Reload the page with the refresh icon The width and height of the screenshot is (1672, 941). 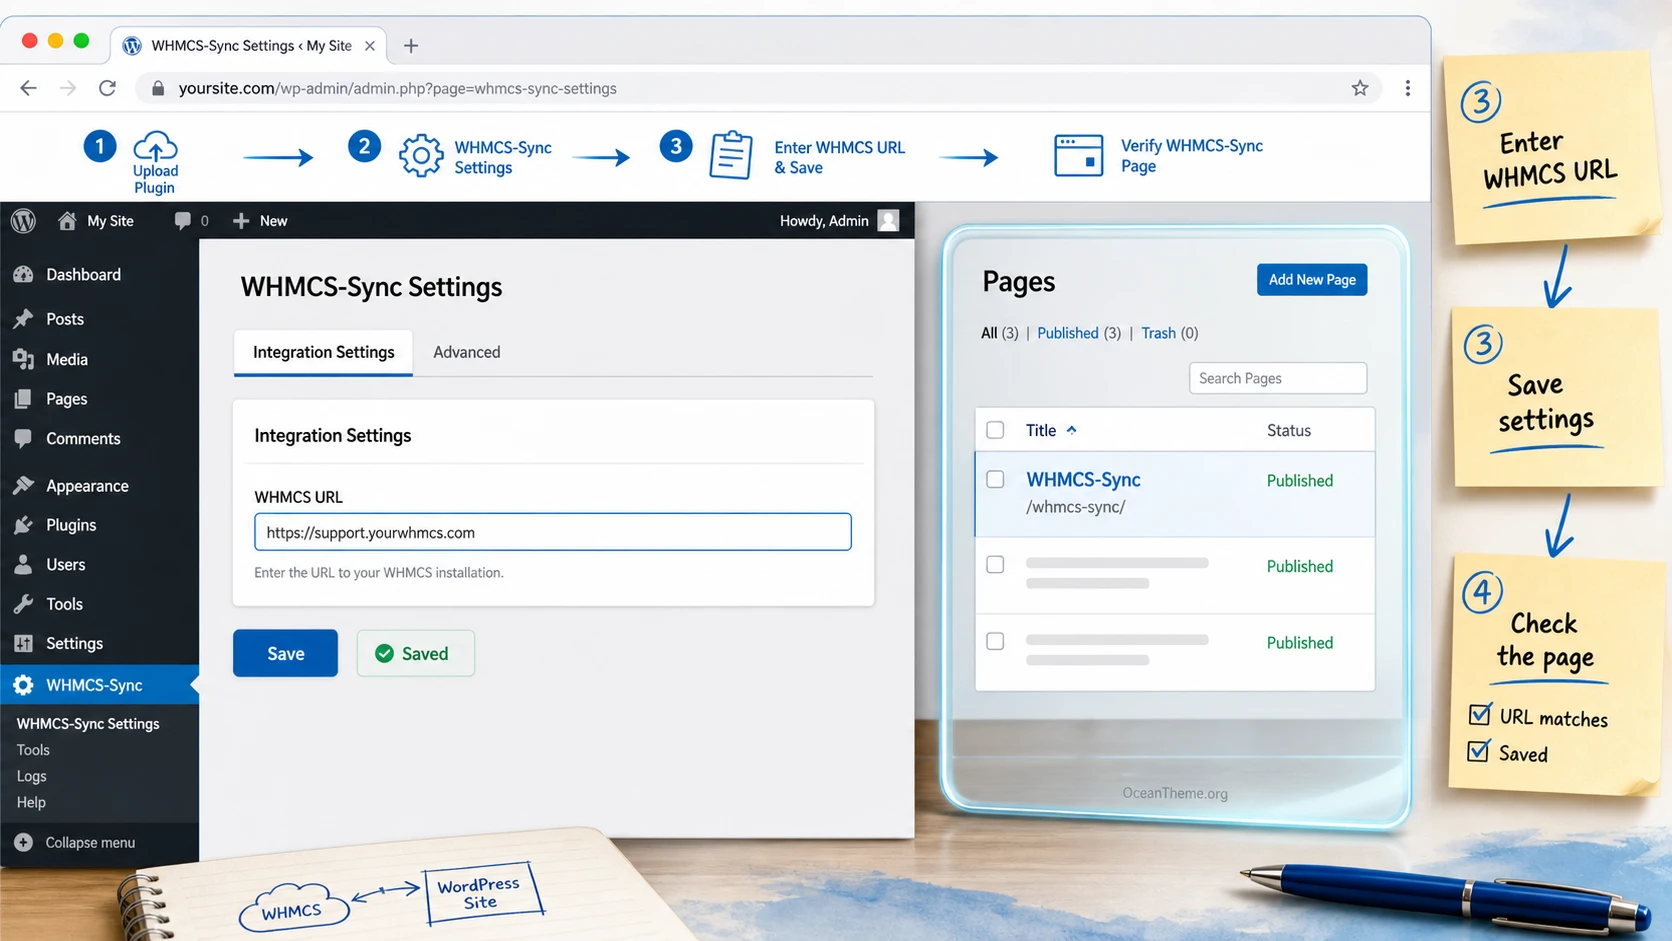pyautogui.click(x=107, y=88)
